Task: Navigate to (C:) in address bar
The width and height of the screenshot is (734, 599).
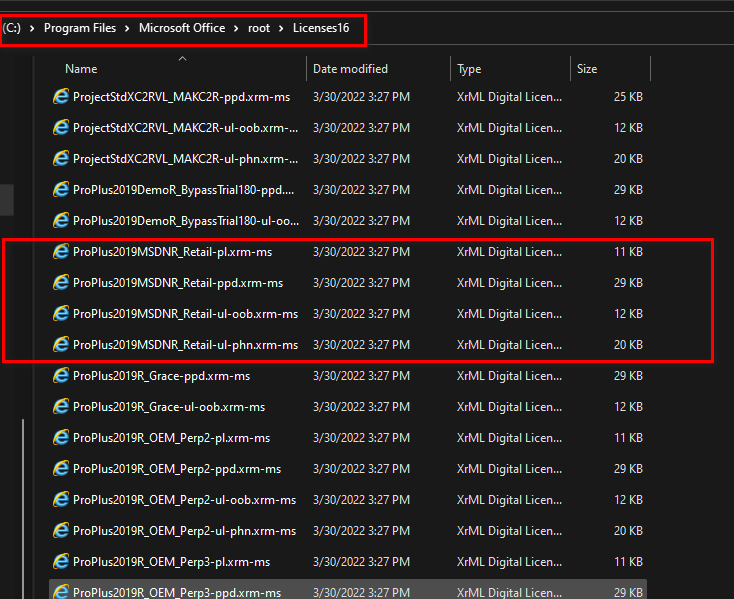Action: [12, 28]
